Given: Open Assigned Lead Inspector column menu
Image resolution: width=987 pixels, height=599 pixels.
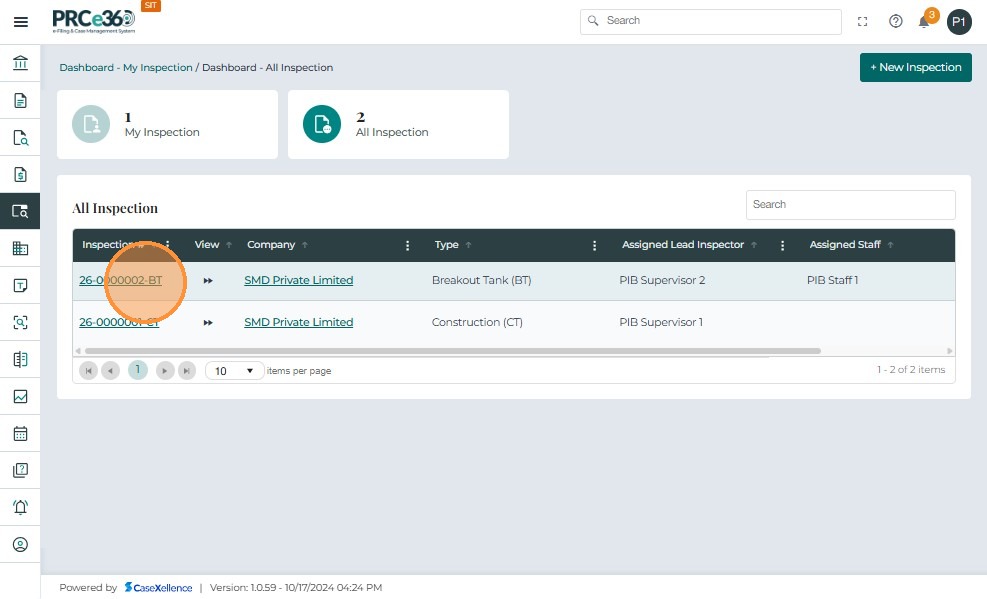Looking at the screenshot, I should click(x=783, y=245).
